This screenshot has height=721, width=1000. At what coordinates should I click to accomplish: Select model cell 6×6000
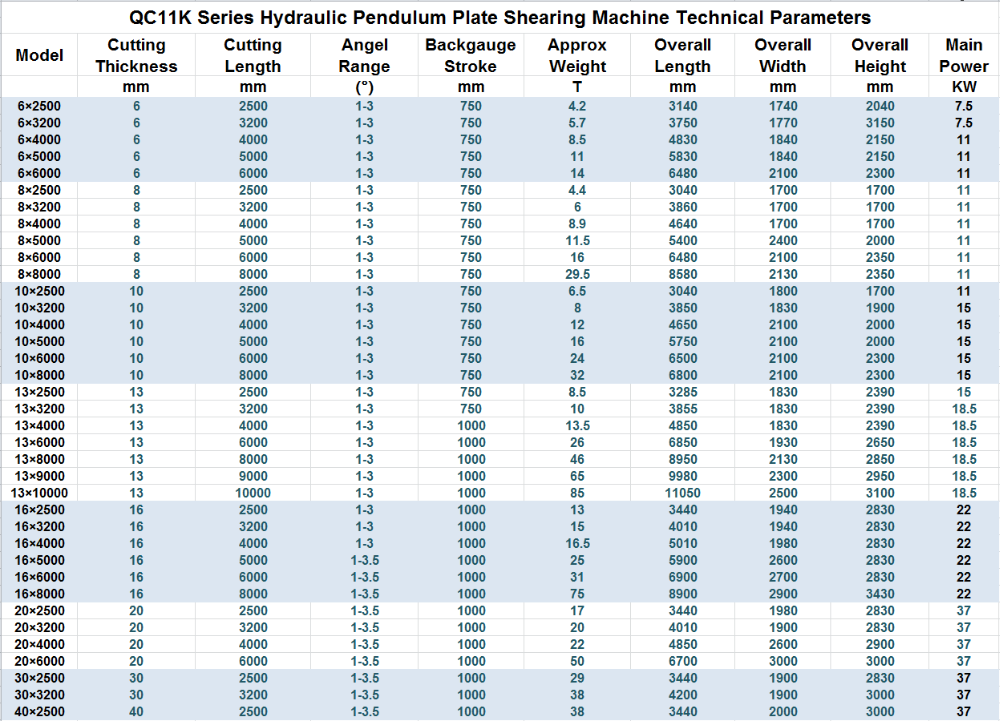click(x=39, y=173)
